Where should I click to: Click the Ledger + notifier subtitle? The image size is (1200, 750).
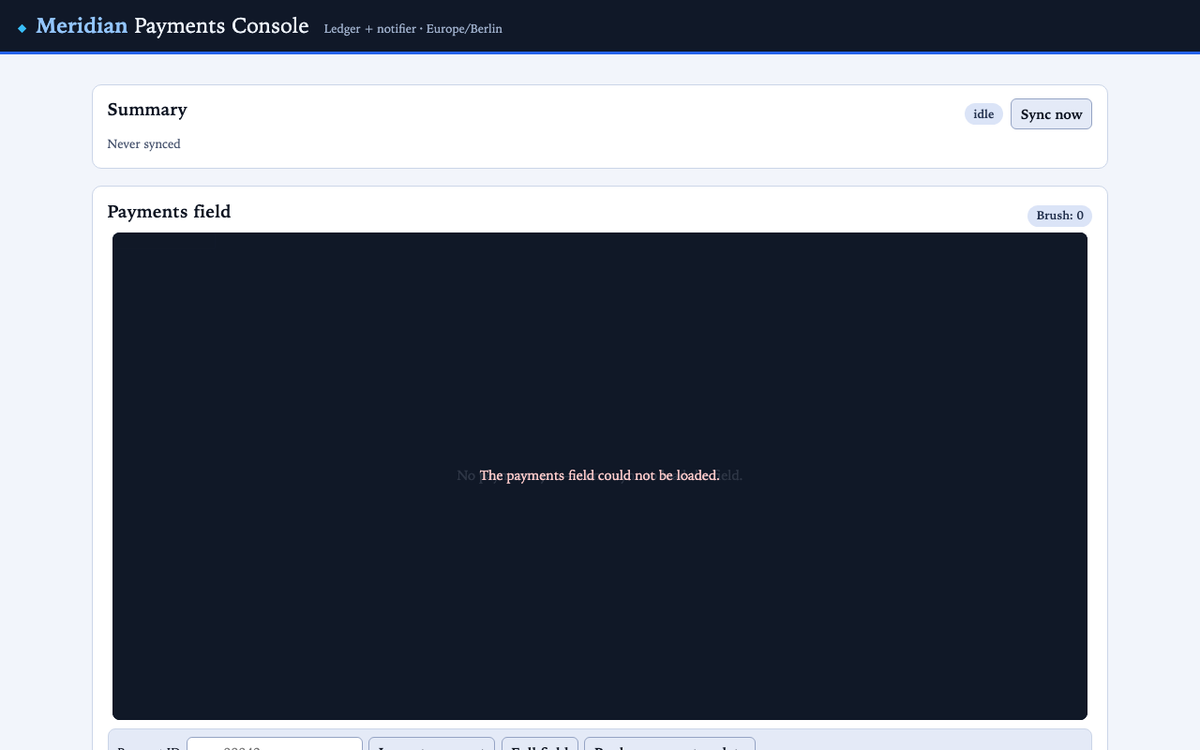tap(368, 29)
